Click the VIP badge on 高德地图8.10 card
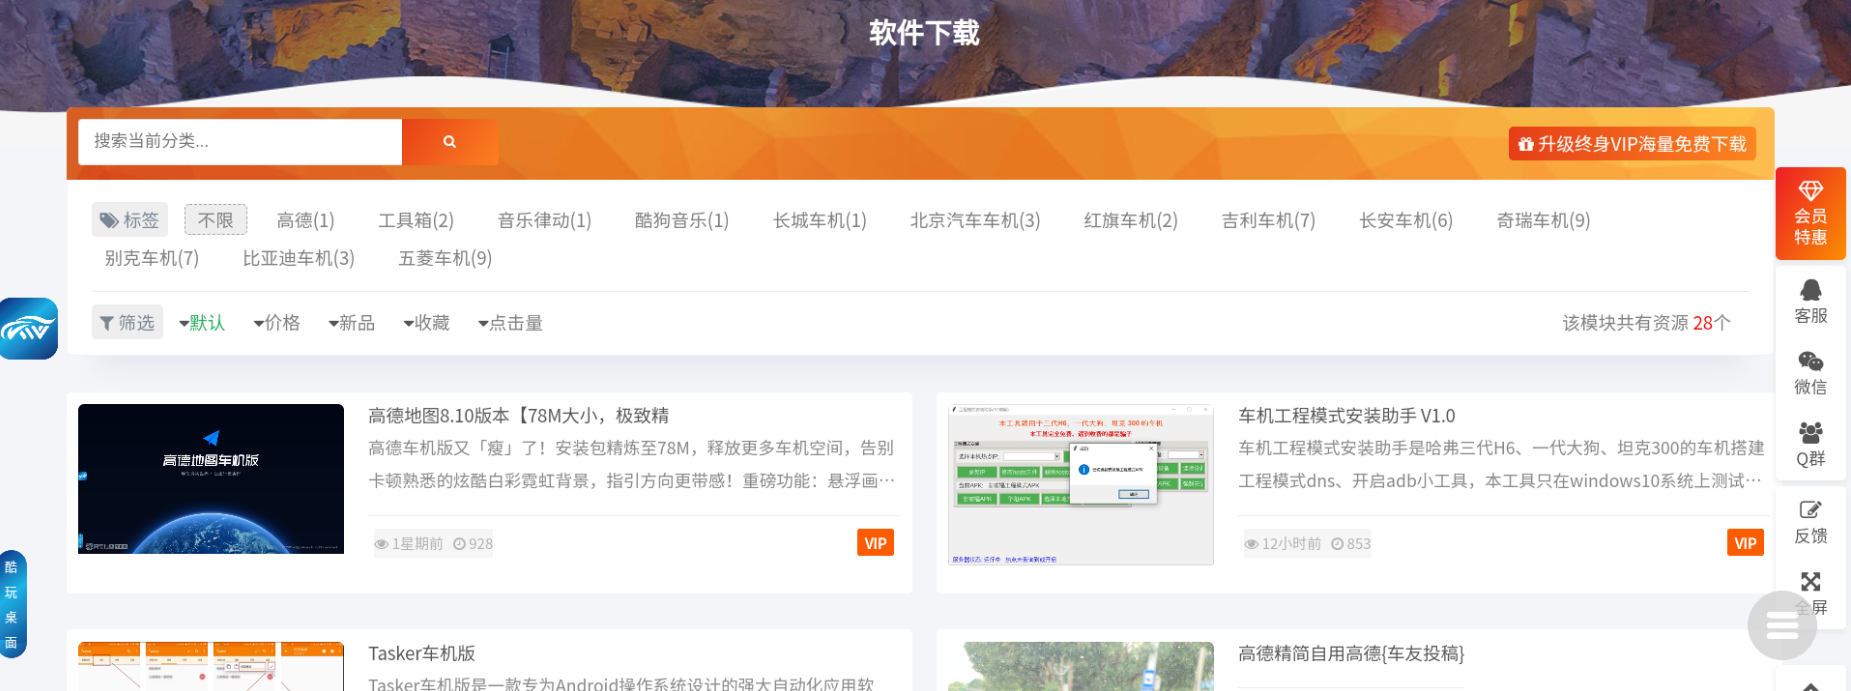 [x=875, y=543]
